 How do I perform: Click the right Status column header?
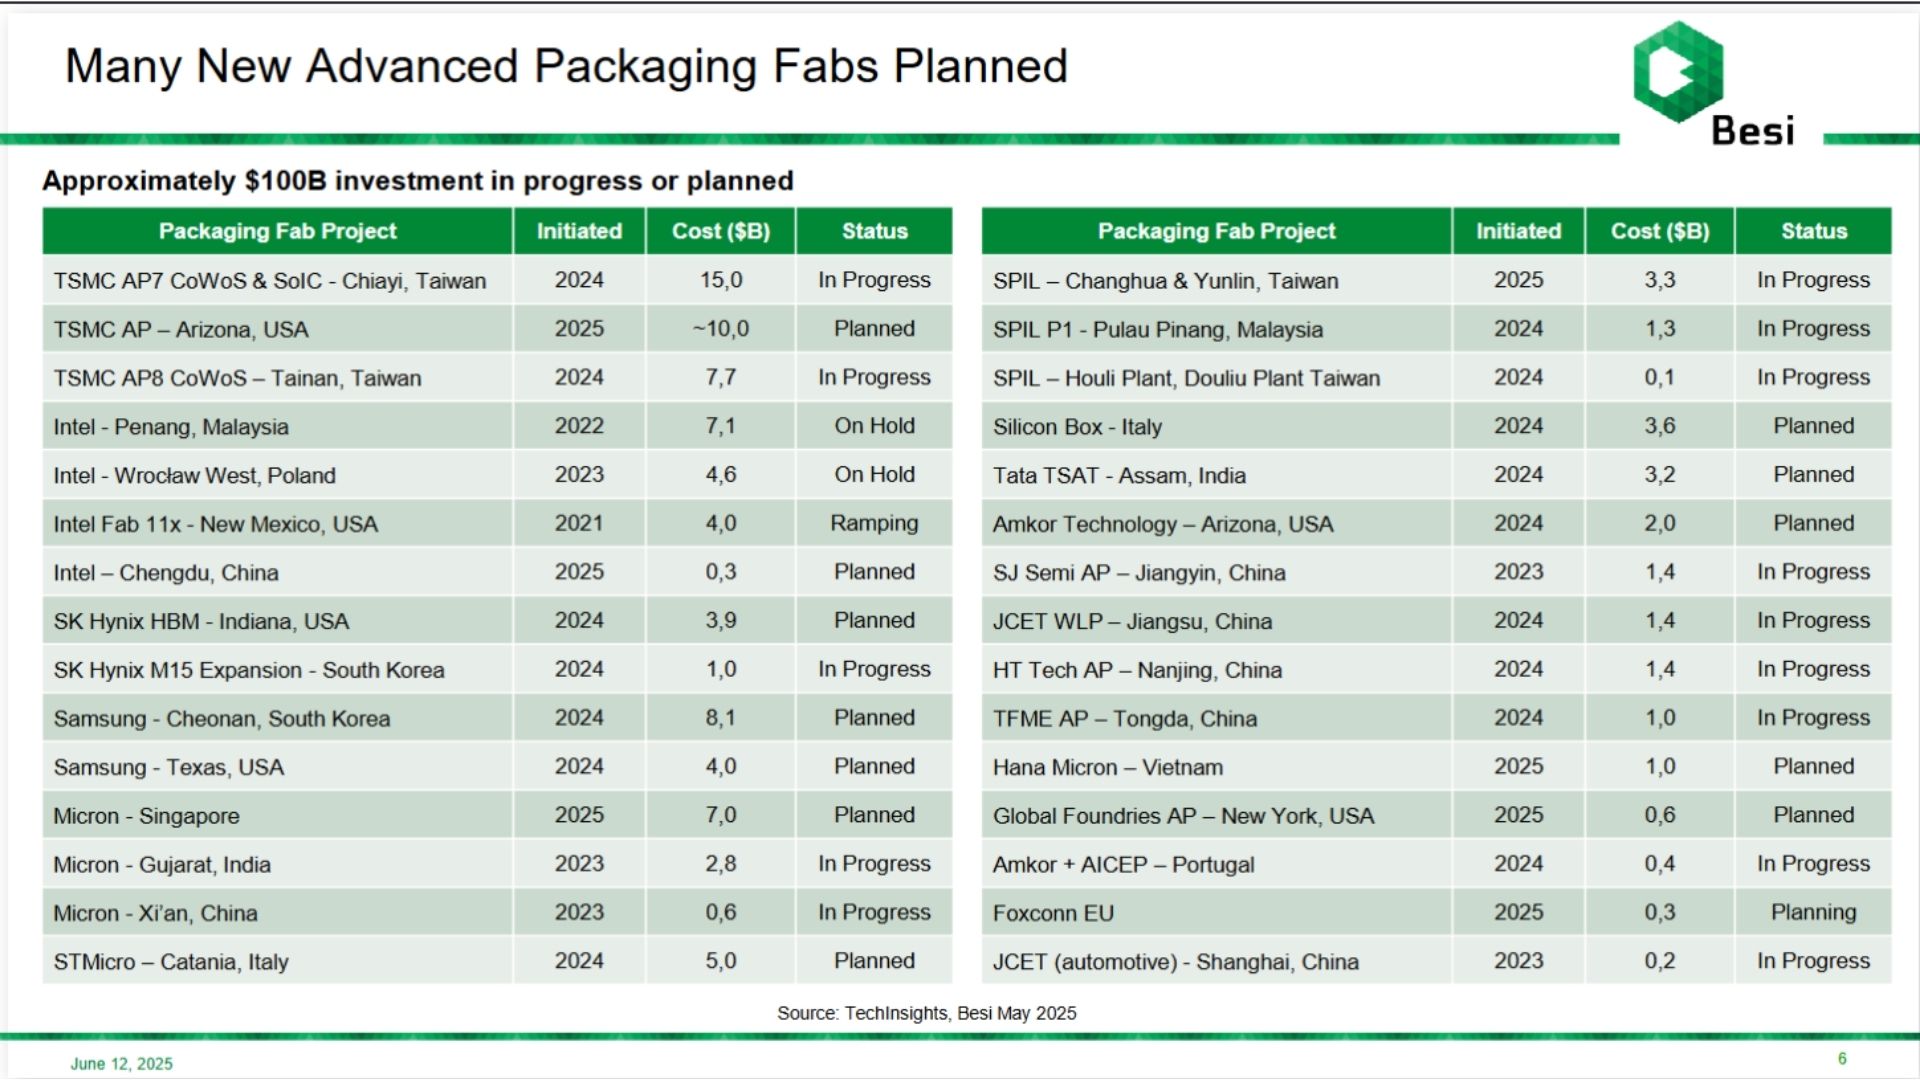click(1813, 231)
